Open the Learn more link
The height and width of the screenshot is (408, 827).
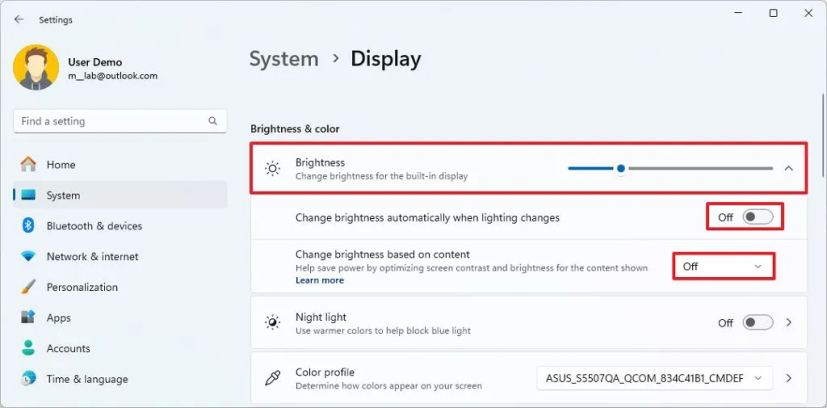click(x=320, y=280)
